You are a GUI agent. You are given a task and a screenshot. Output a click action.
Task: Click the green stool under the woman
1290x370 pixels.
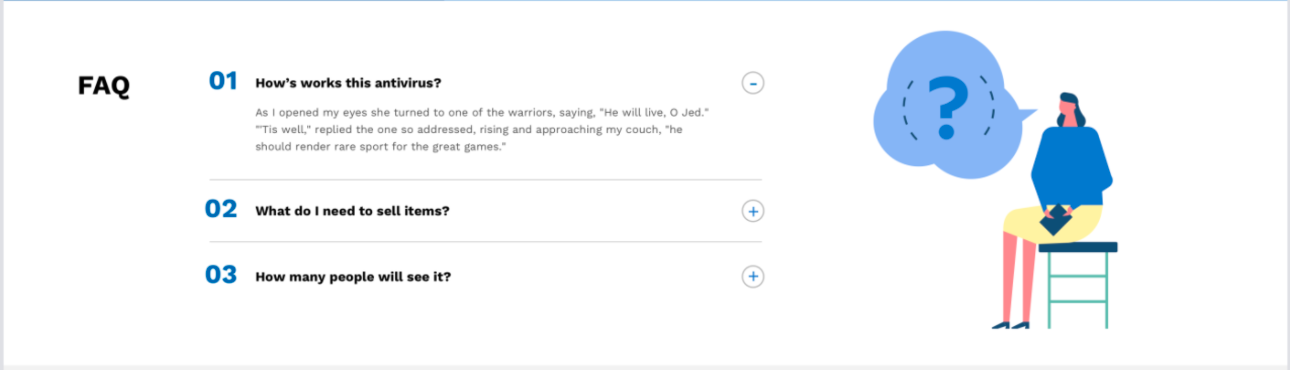[1078, 286]
